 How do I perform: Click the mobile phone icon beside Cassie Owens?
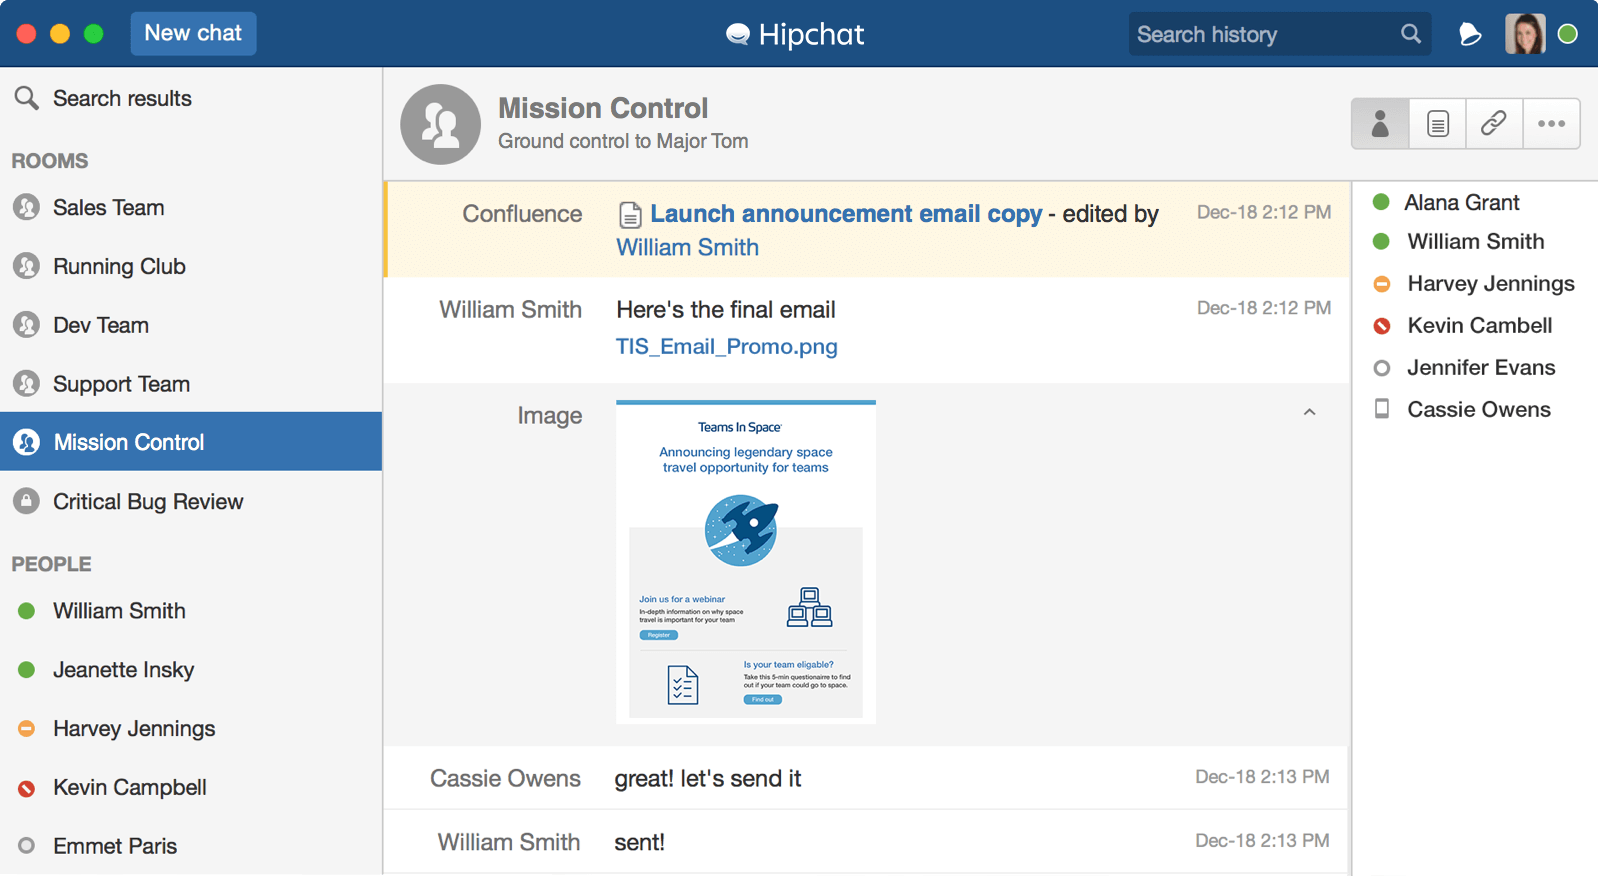click(1382, 409)
